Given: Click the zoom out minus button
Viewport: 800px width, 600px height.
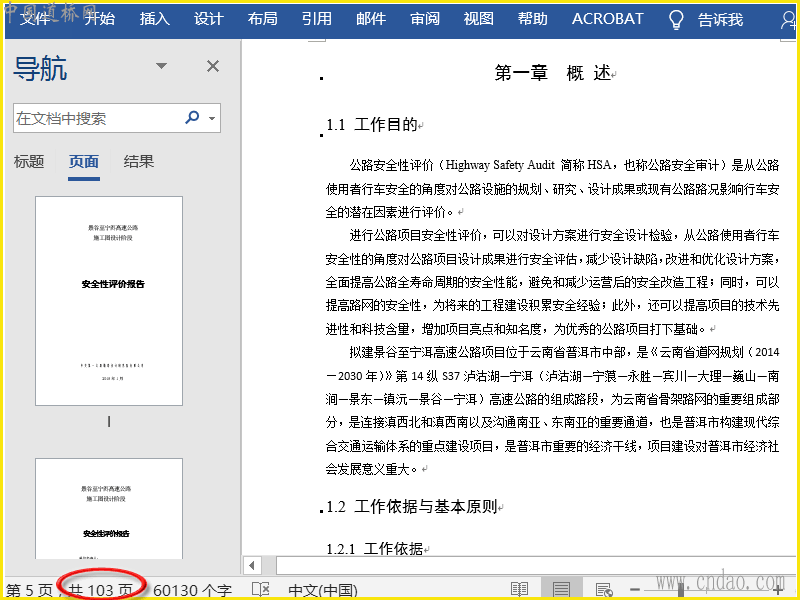Looking at the screenshot, I should click(x=635, y=590).
